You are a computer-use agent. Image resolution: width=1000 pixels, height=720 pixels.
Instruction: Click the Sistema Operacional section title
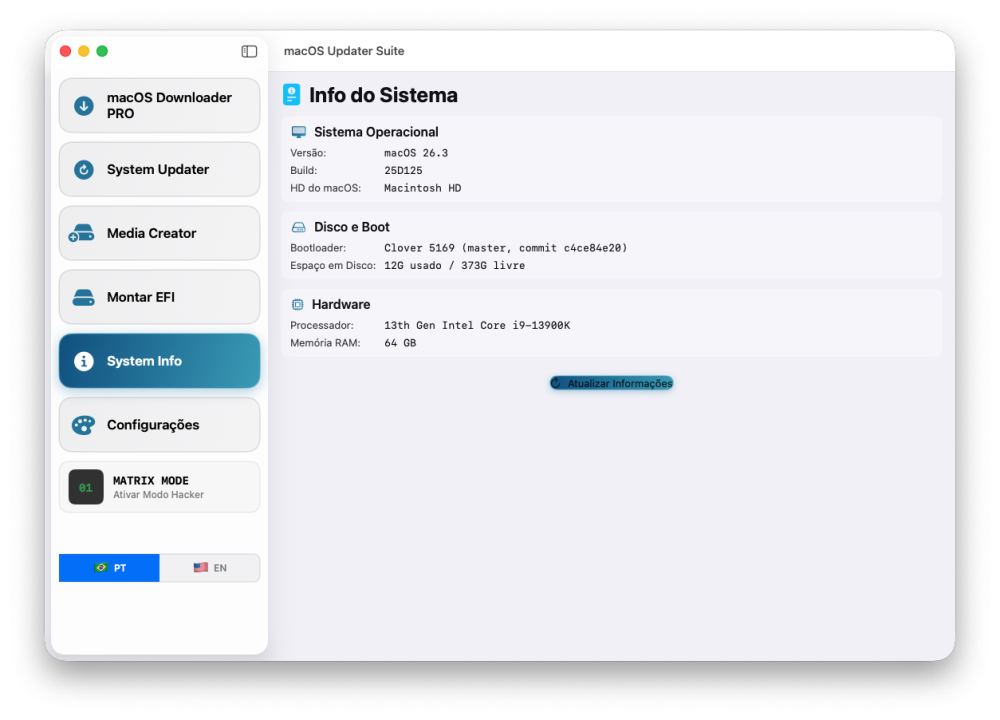click(376, 132)
